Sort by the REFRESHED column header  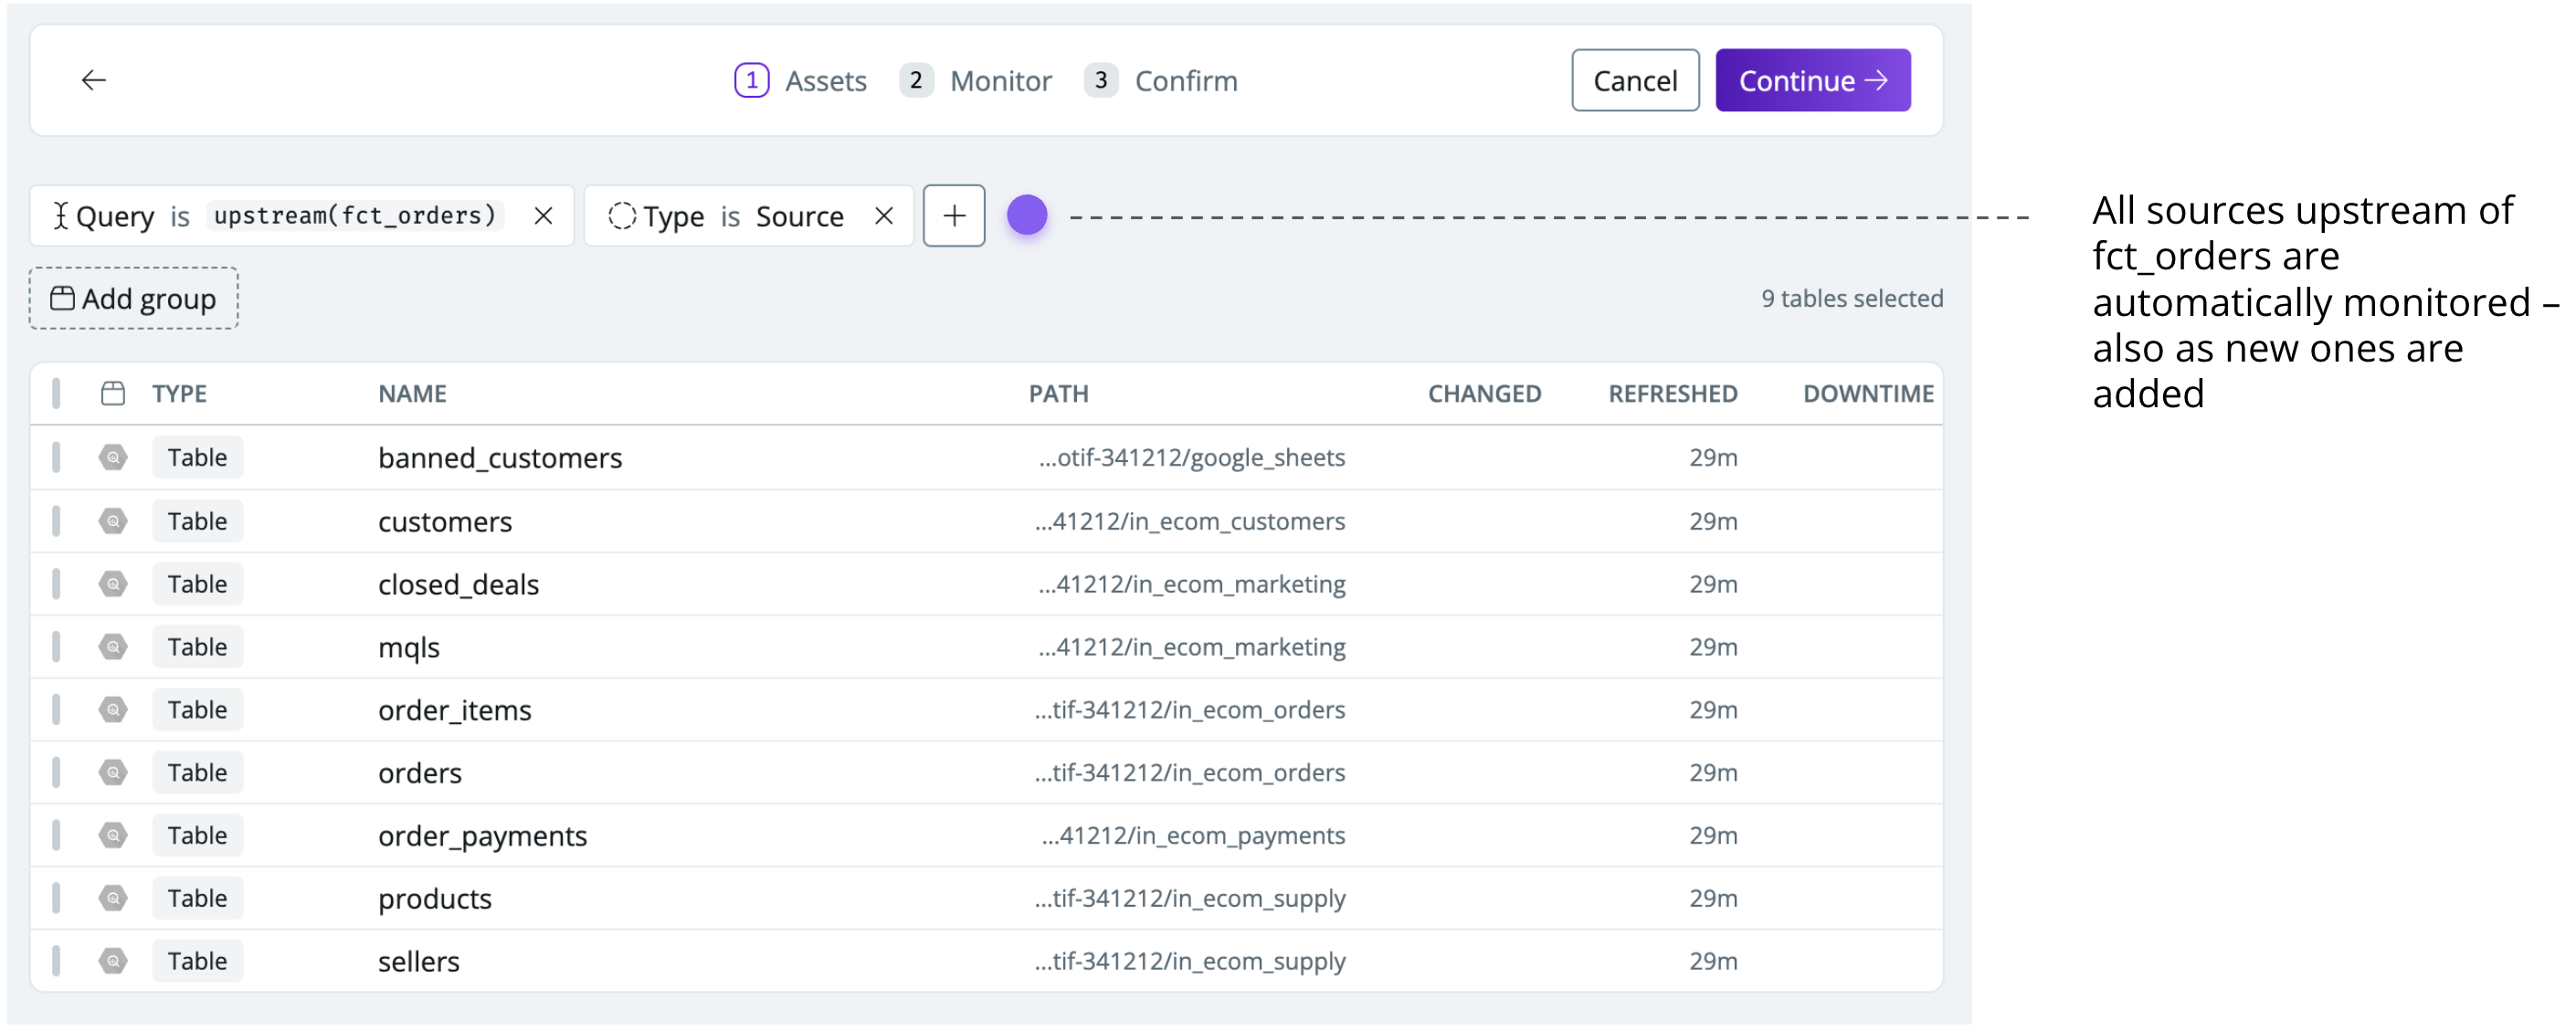coord(1671,394)
